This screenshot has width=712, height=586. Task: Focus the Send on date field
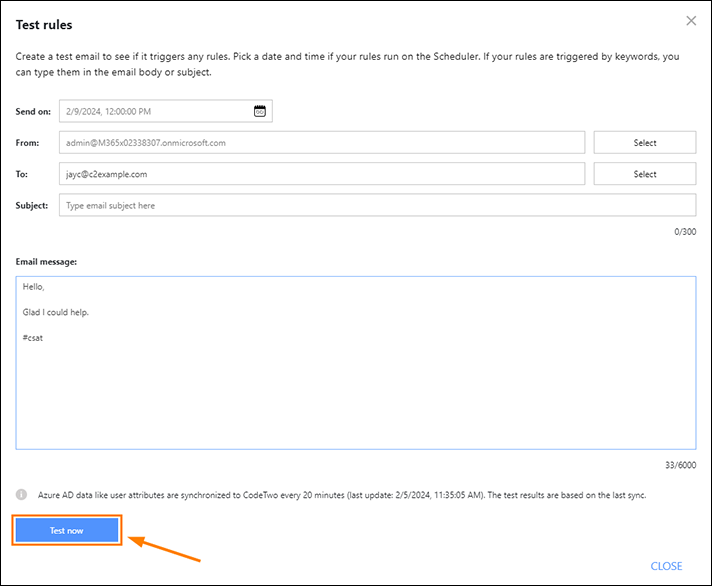point(166,111)
